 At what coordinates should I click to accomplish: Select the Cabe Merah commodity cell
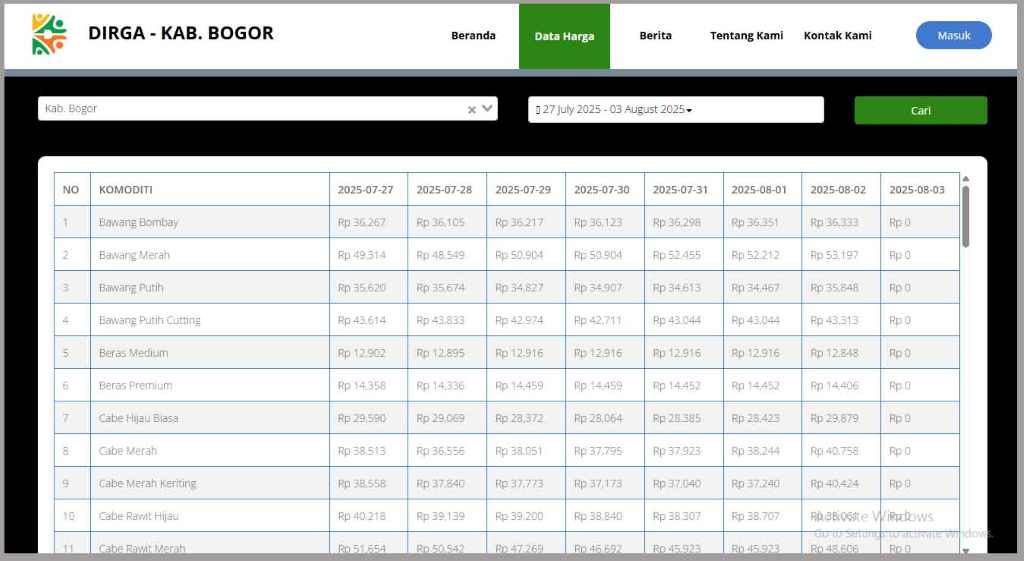click(210, 451)
